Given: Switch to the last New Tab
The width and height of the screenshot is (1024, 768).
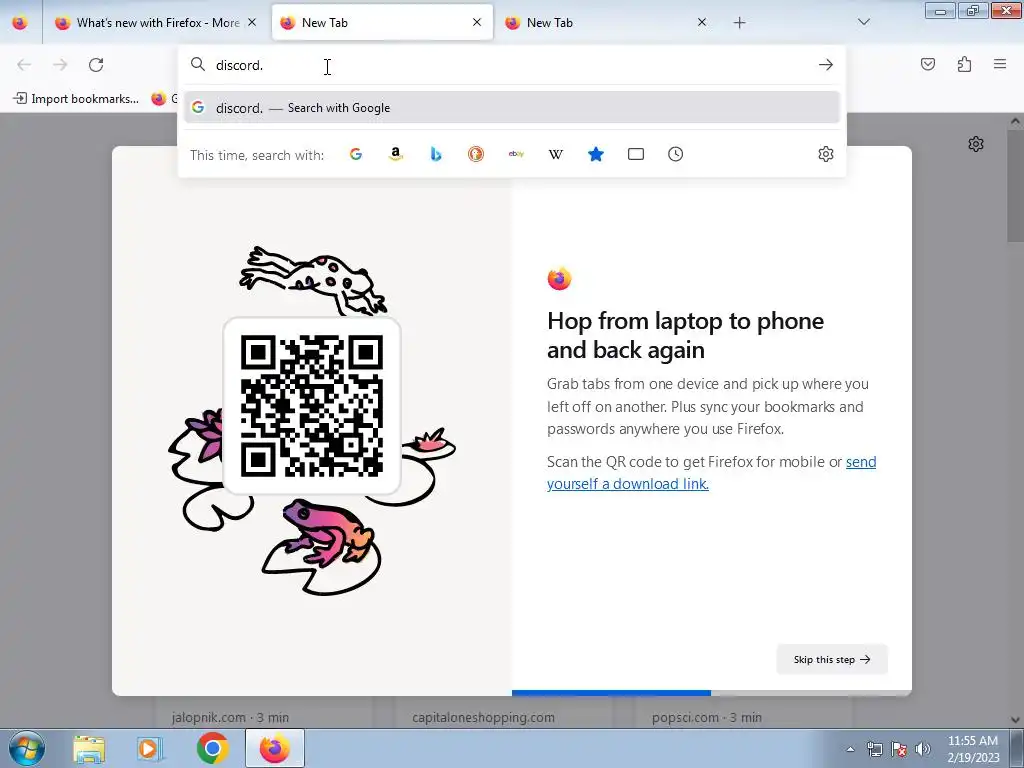Looking at the screenshot, I should point(606,22).
